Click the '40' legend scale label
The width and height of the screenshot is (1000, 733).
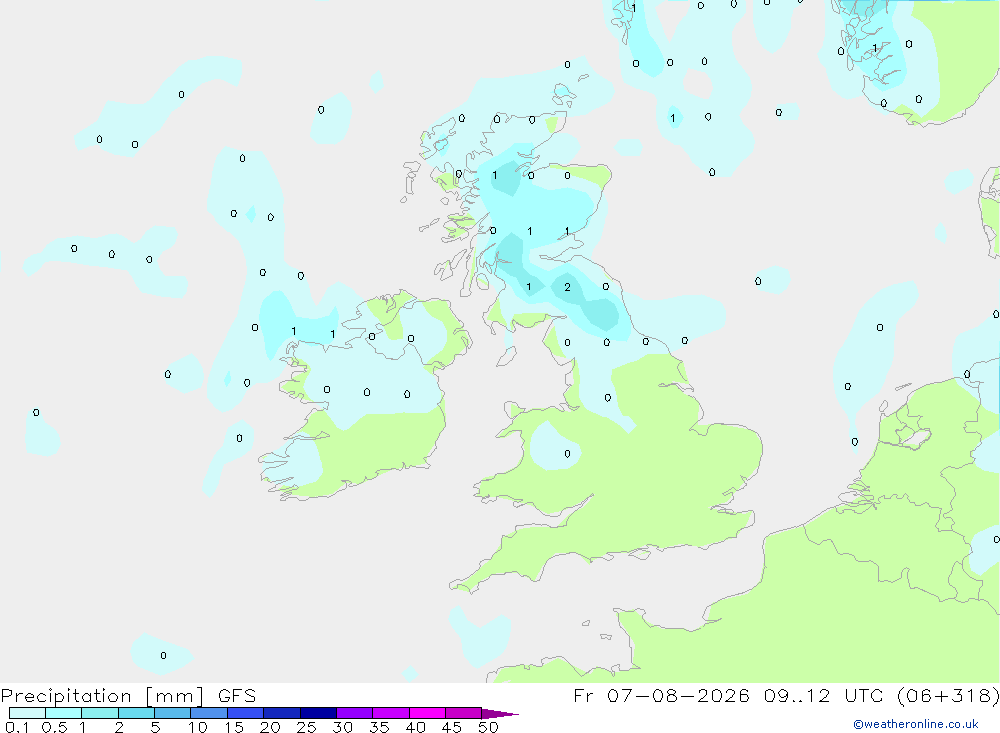tap(416, 727)
